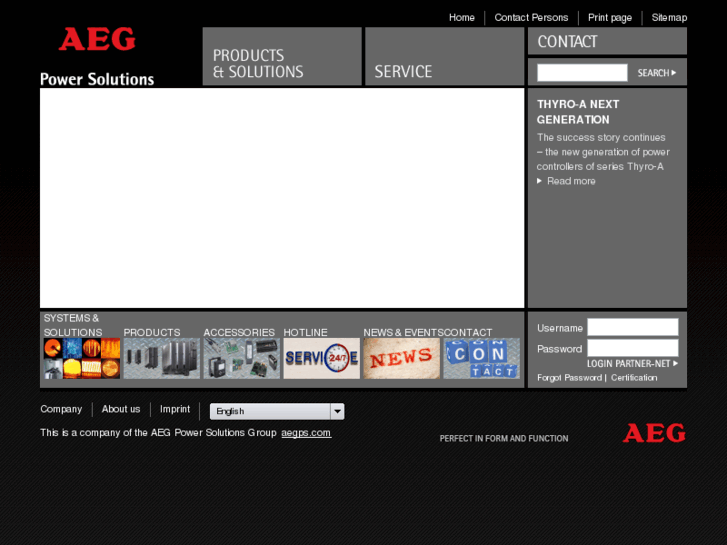
Task: Open Forgot Password link
Action: pos(569,378)
